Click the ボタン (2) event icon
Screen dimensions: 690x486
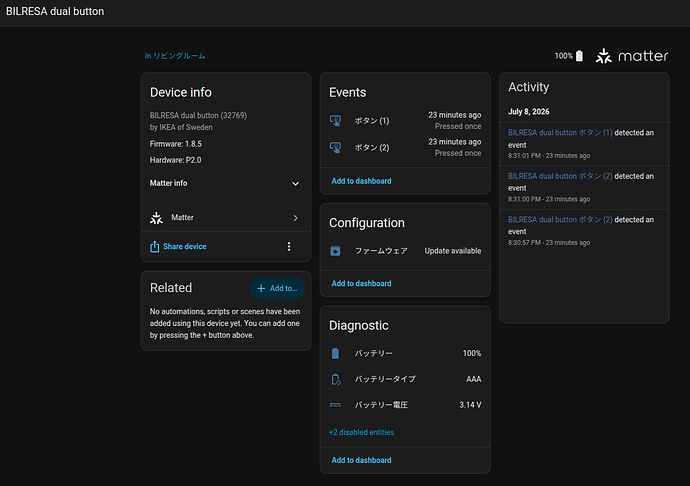coord(335,147)
